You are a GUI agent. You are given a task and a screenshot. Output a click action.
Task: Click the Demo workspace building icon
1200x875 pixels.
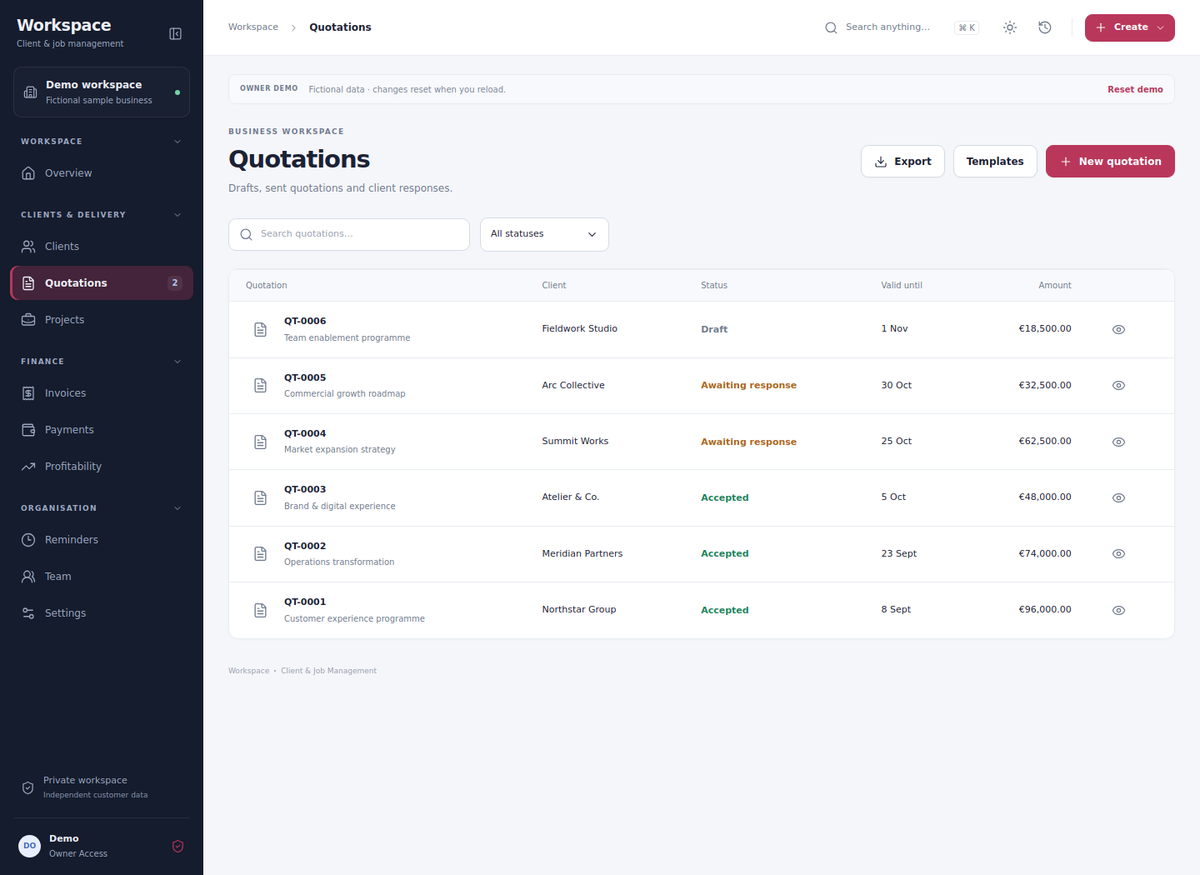coord(30,92)
